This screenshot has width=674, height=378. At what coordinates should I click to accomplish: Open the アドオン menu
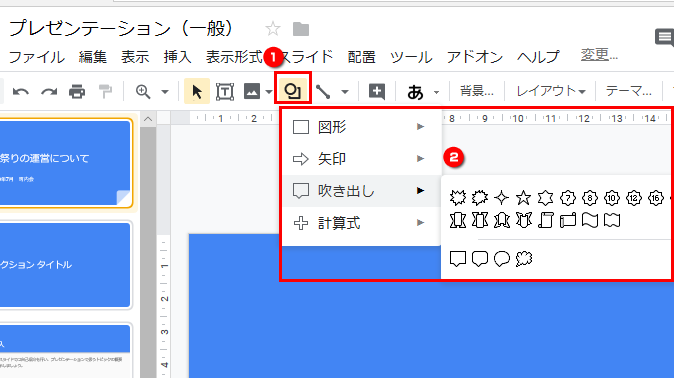[475, 57]
